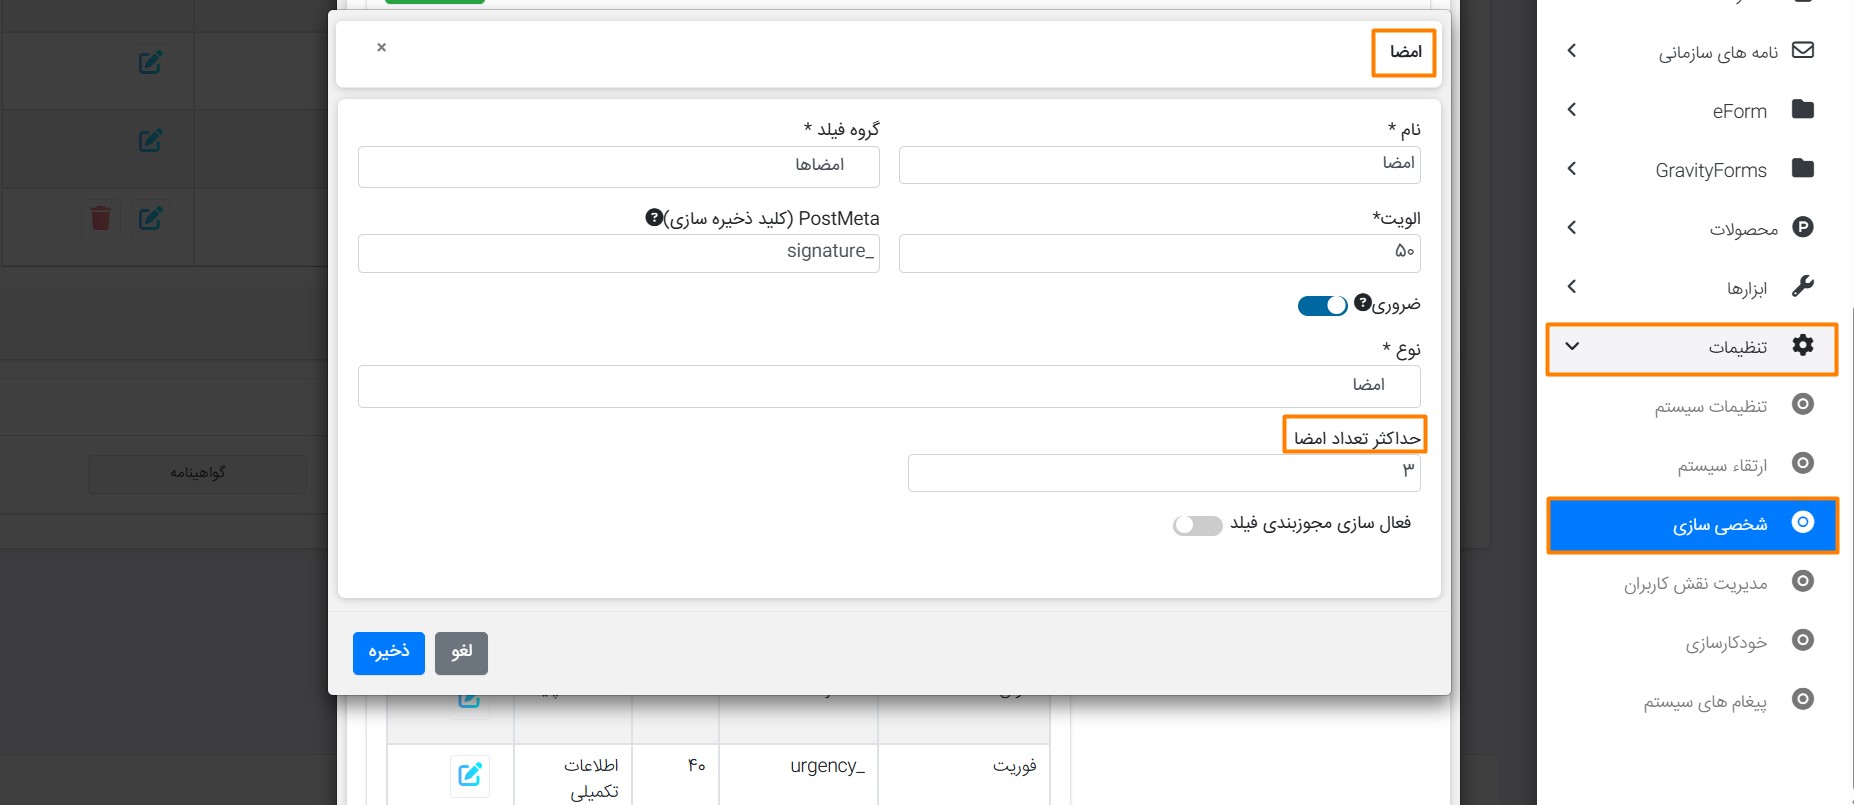
Task: Click the محصولات product icon
Action: (1803, 227)
